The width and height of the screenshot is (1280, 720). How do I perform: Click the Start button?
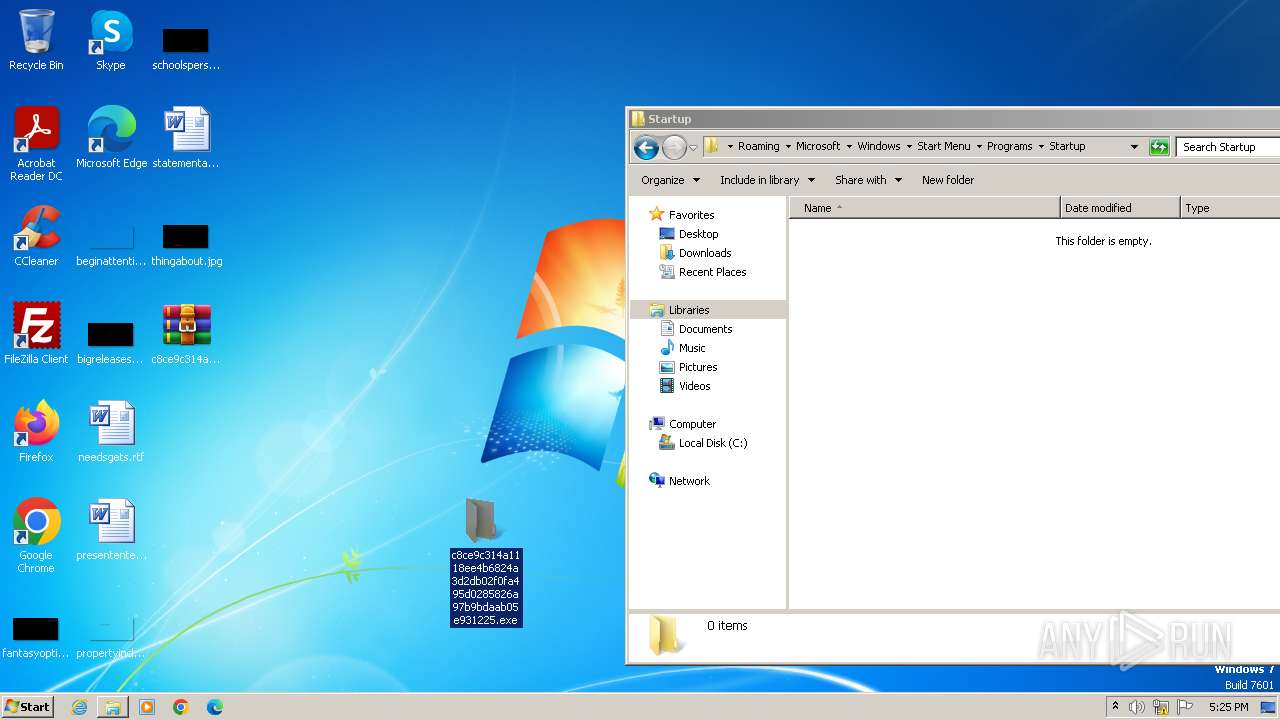[x=28, y=707]
